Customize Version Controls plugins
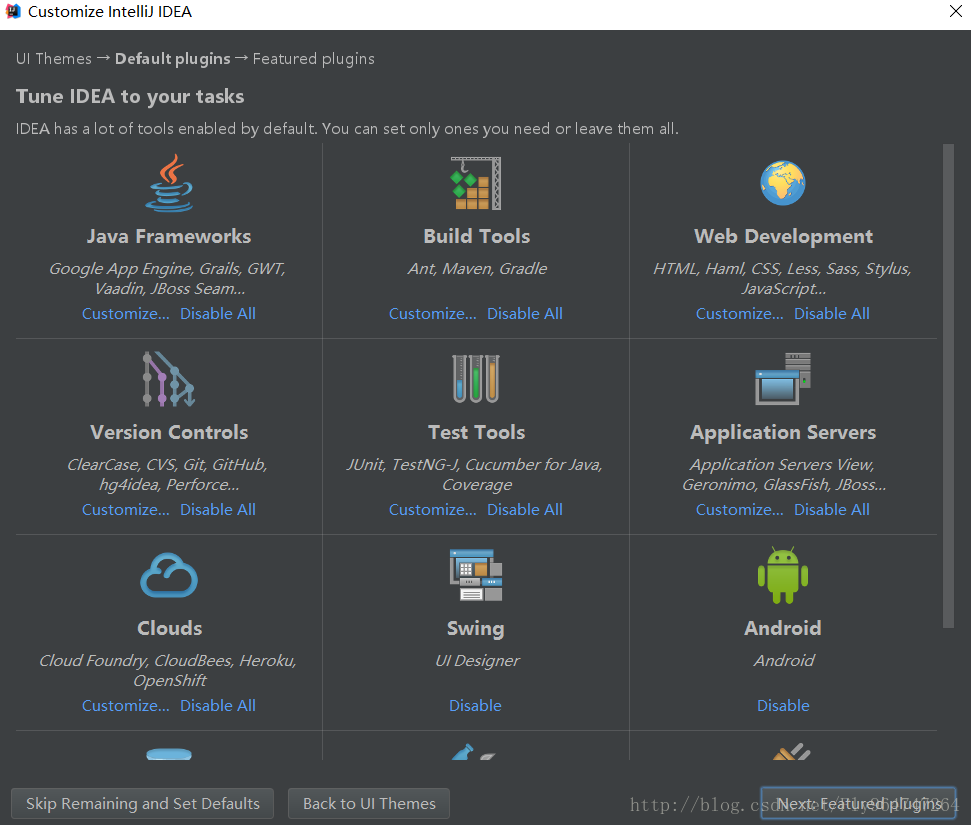The height and width of the screenshot is (825, 971). [x=126, y=509]
